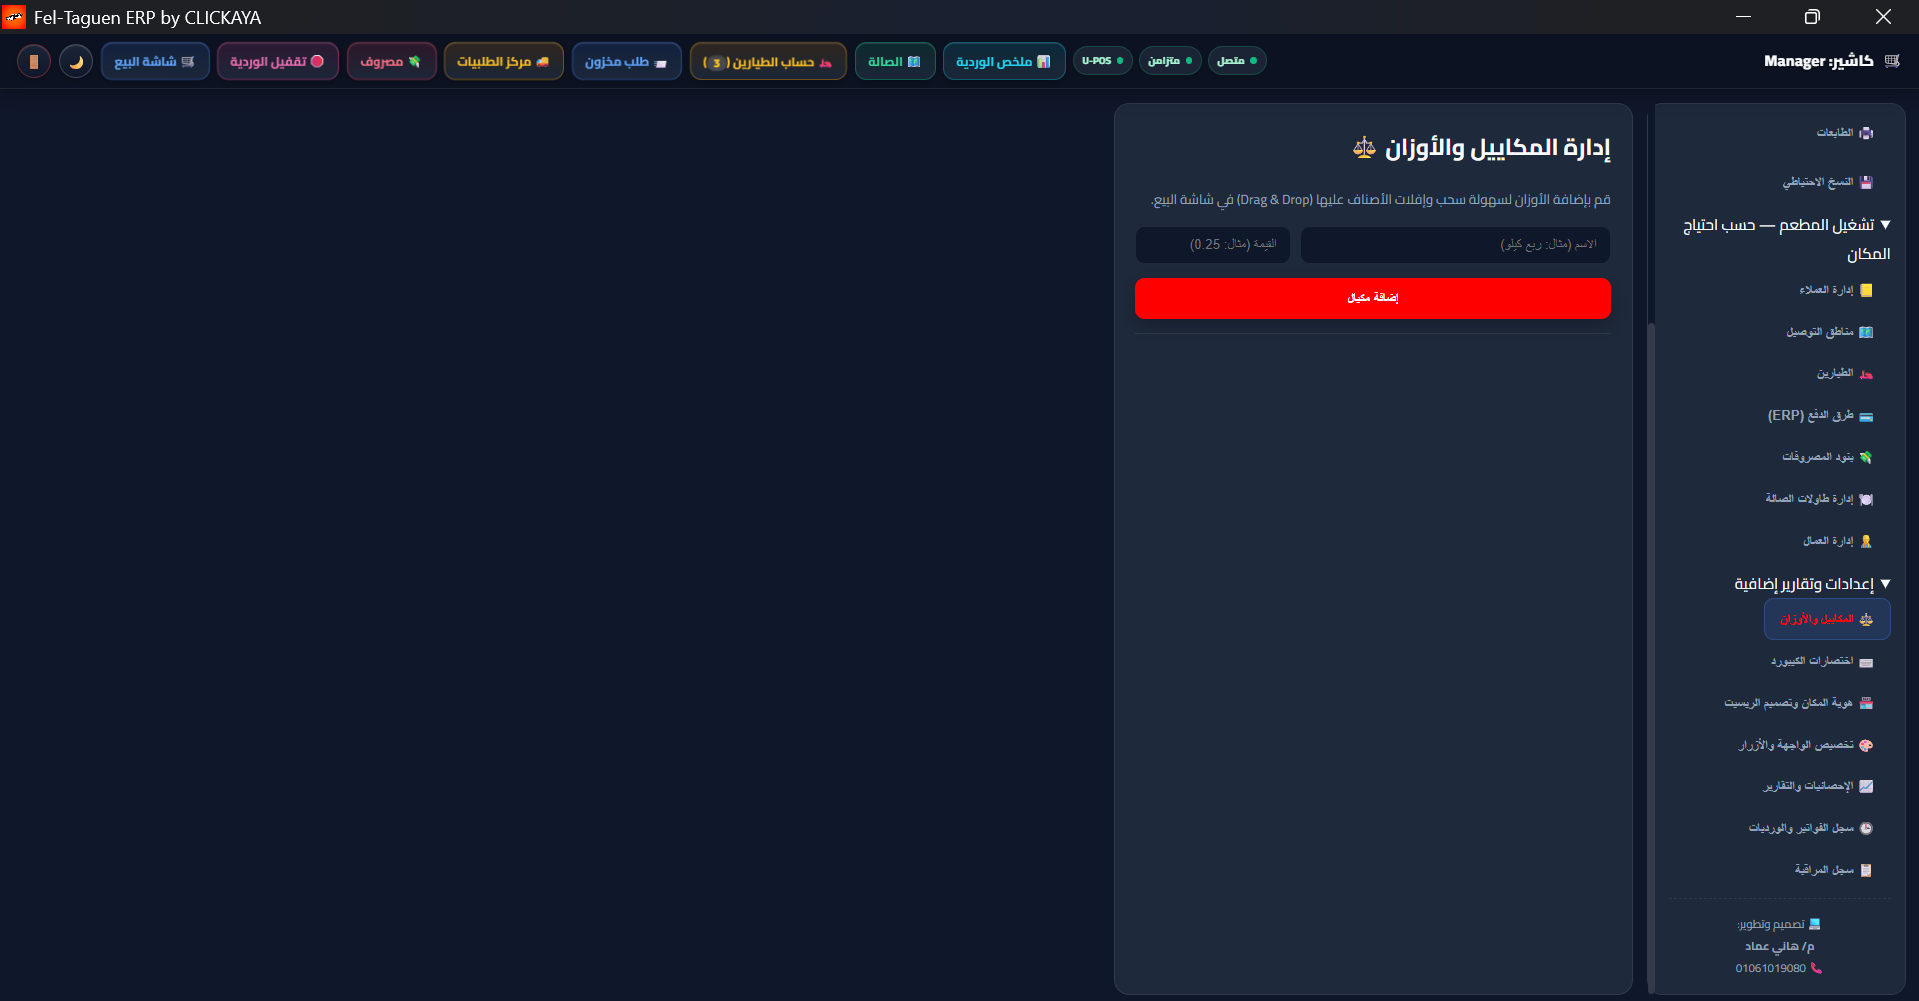Click the palette interface customization icon

click(1866, 745)
